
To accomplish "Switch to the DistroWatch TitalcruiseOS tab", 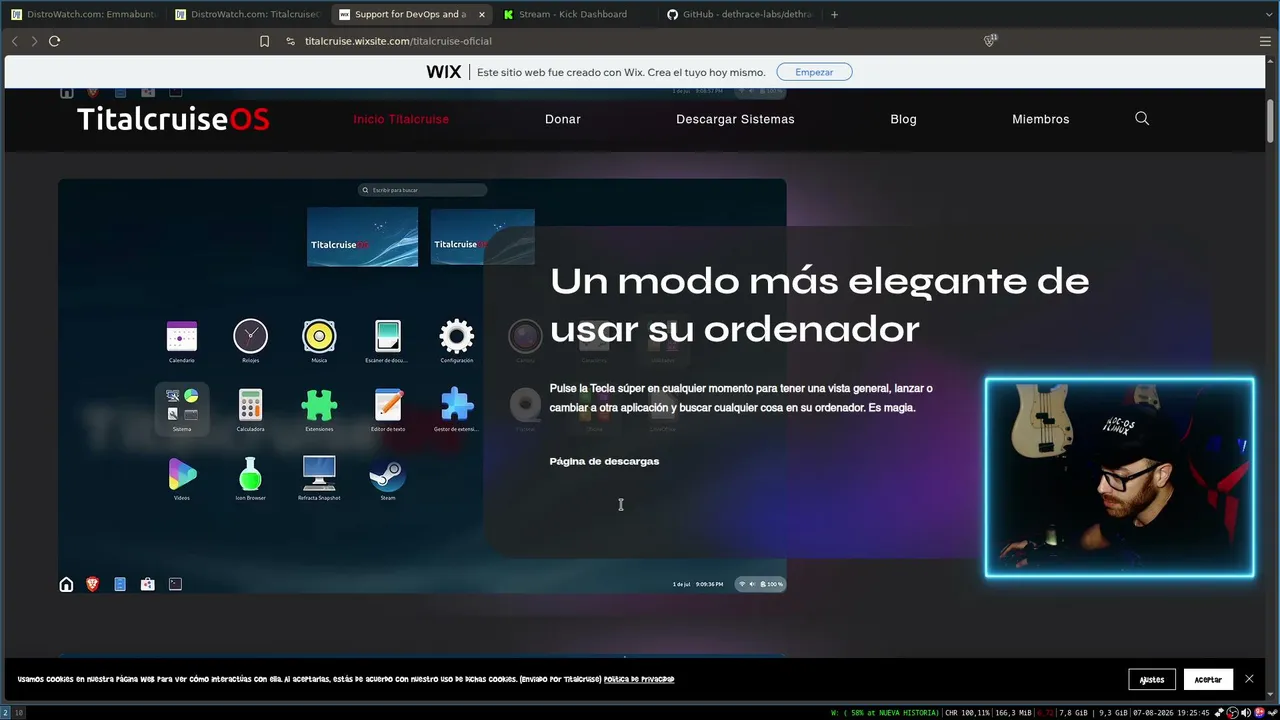I will 246,14.
